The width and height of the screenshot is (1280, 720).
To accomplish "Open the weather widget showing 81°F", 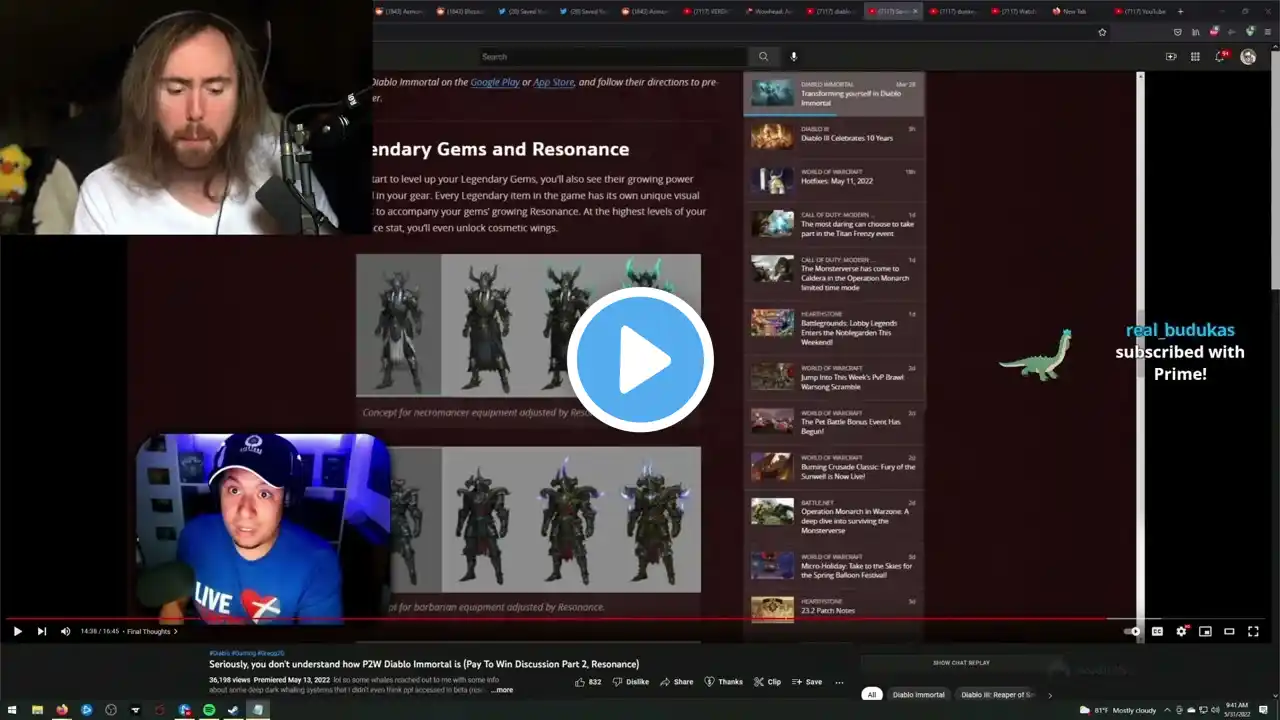I will [1118, 710].
